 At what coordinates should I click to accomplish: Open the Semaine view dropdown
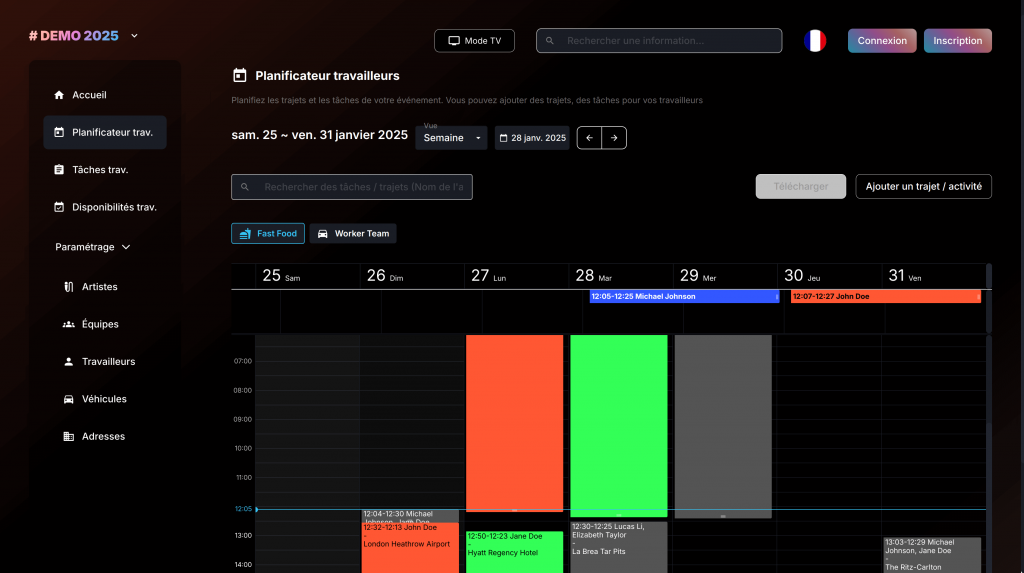click(x=451, y=138)
